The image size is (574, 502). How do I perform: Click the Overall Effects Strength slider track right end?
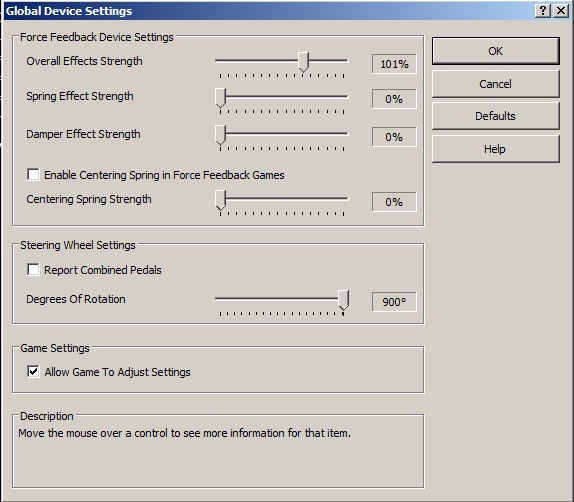click(x=346, y=60)
